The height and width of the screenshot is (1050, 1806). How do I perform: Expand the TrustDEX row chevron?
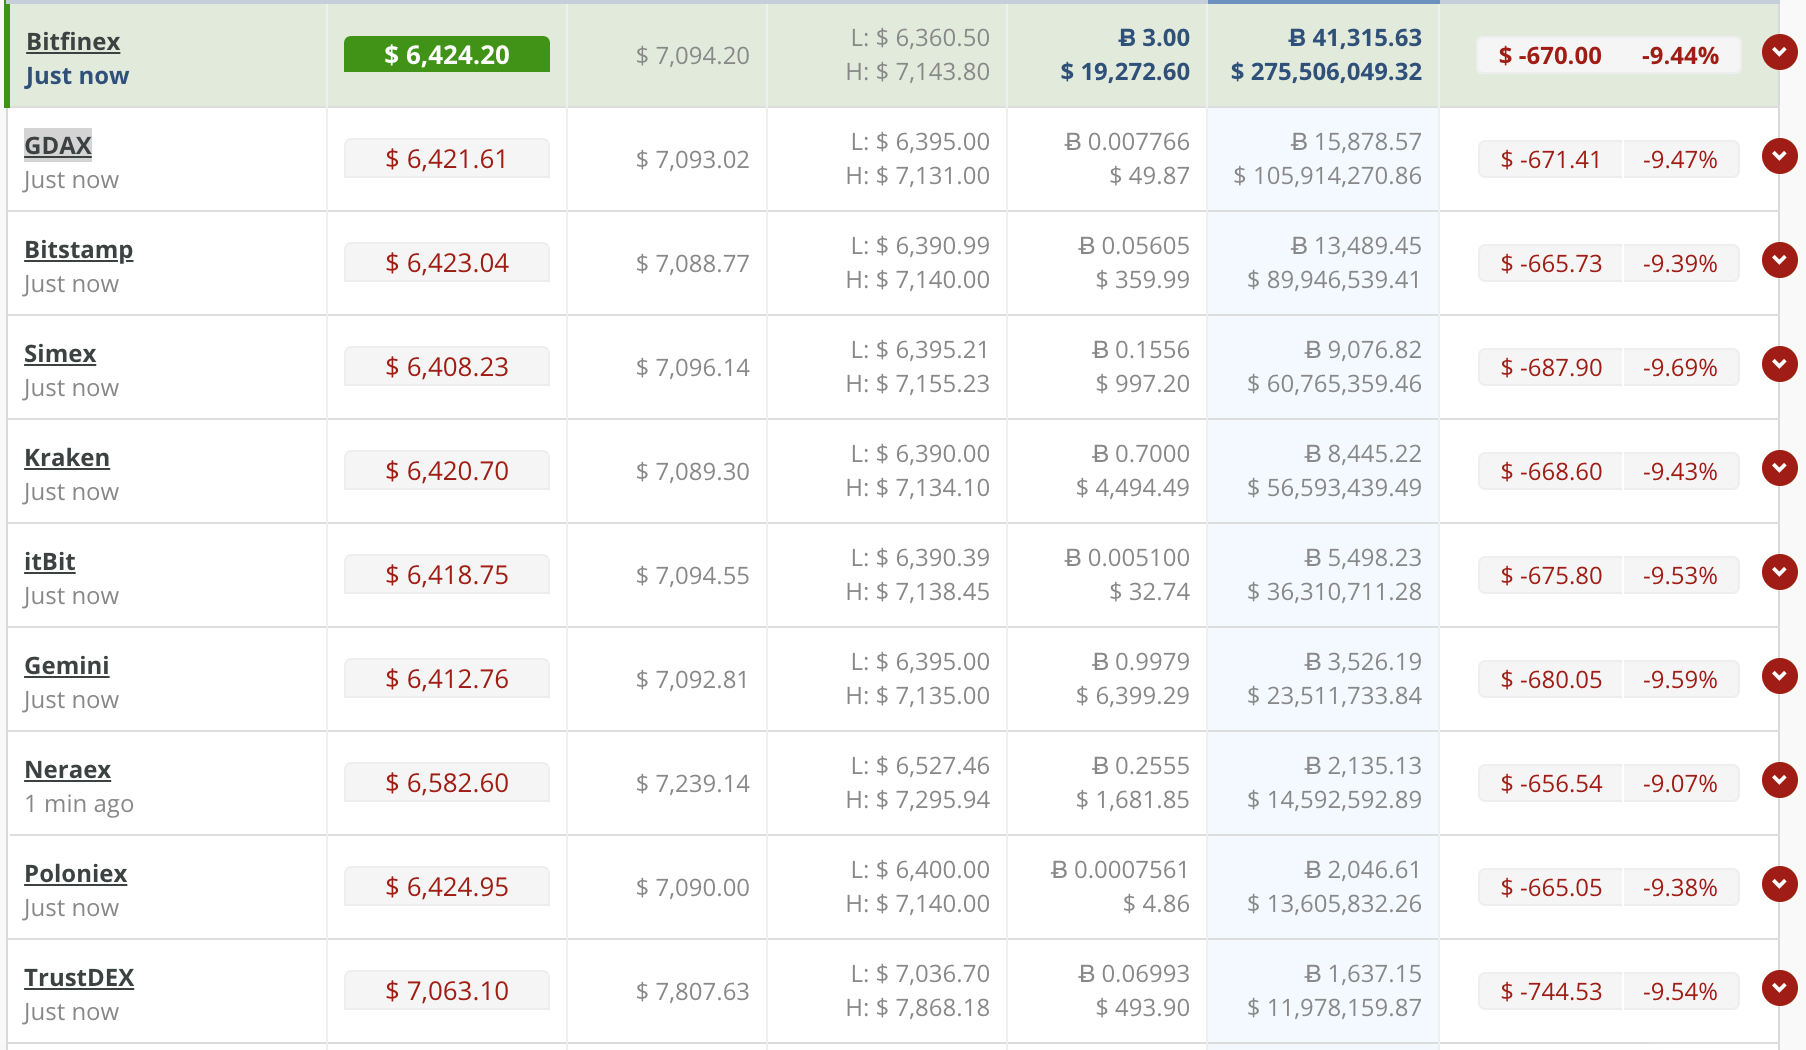1779,988
